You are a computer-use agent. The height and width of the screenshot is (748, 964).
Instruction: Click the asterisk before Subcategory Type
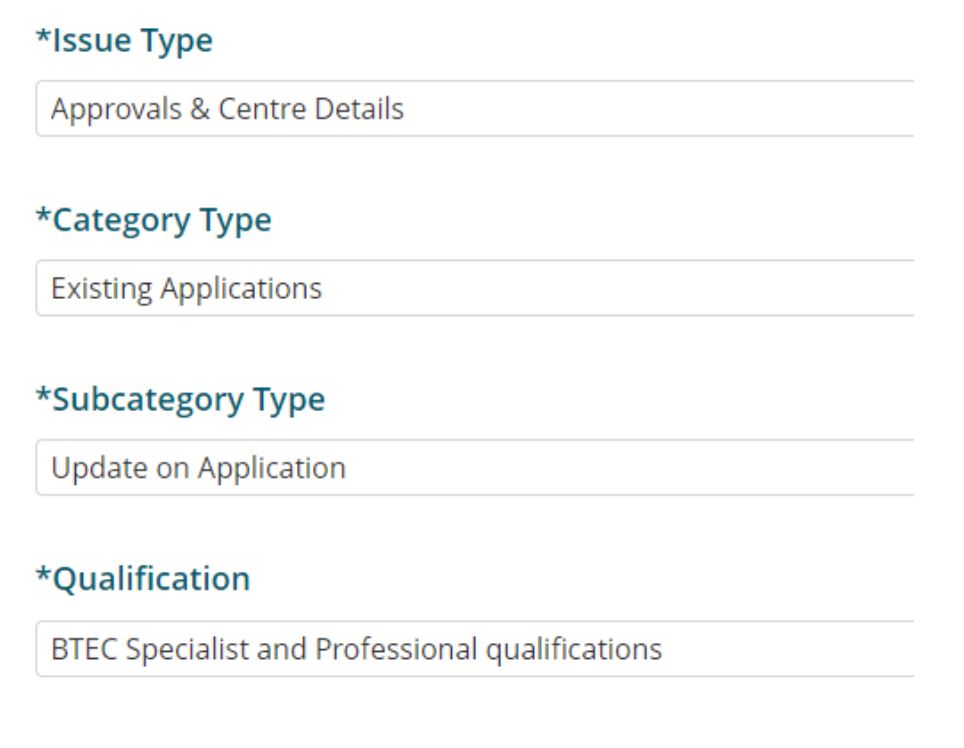point(41,397)
